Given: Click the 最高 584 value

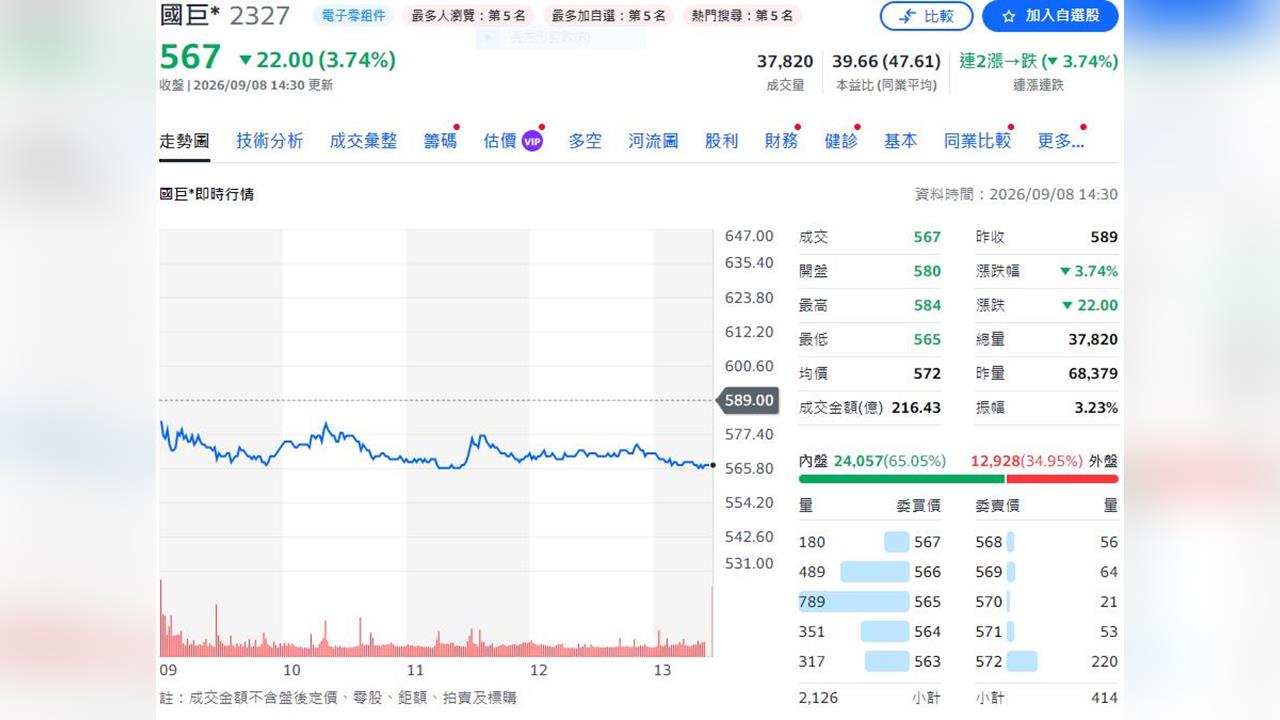Looking at the screenshot, I should [x=927, y=305].
